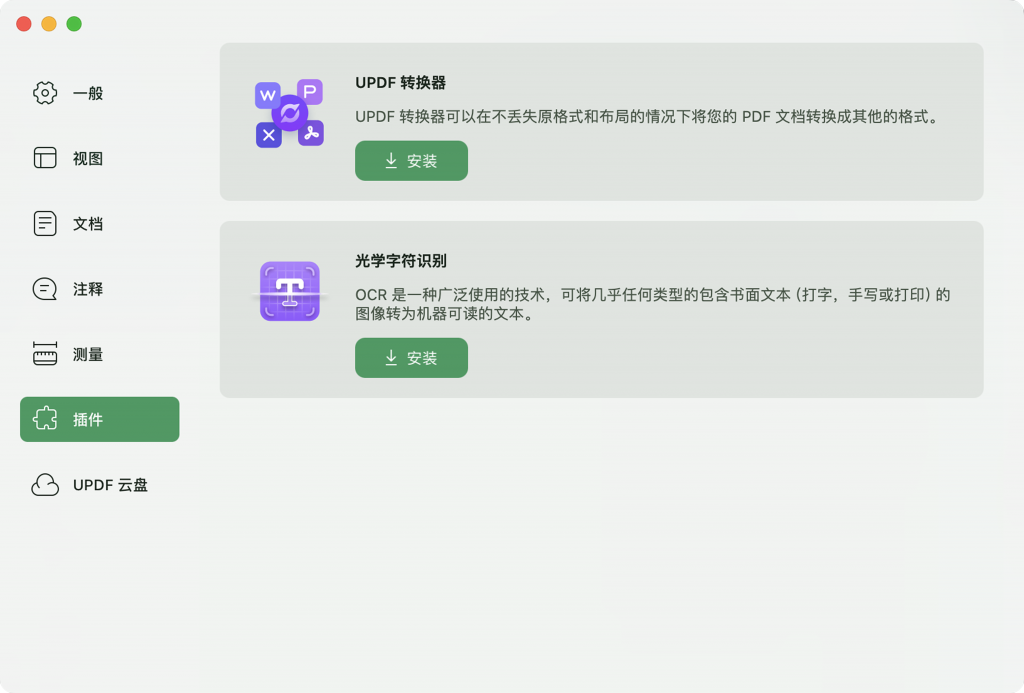This screenshot has width=1024, height=693.
Task: Click the UPDF 转换器 title text
Action: (400, 83)
